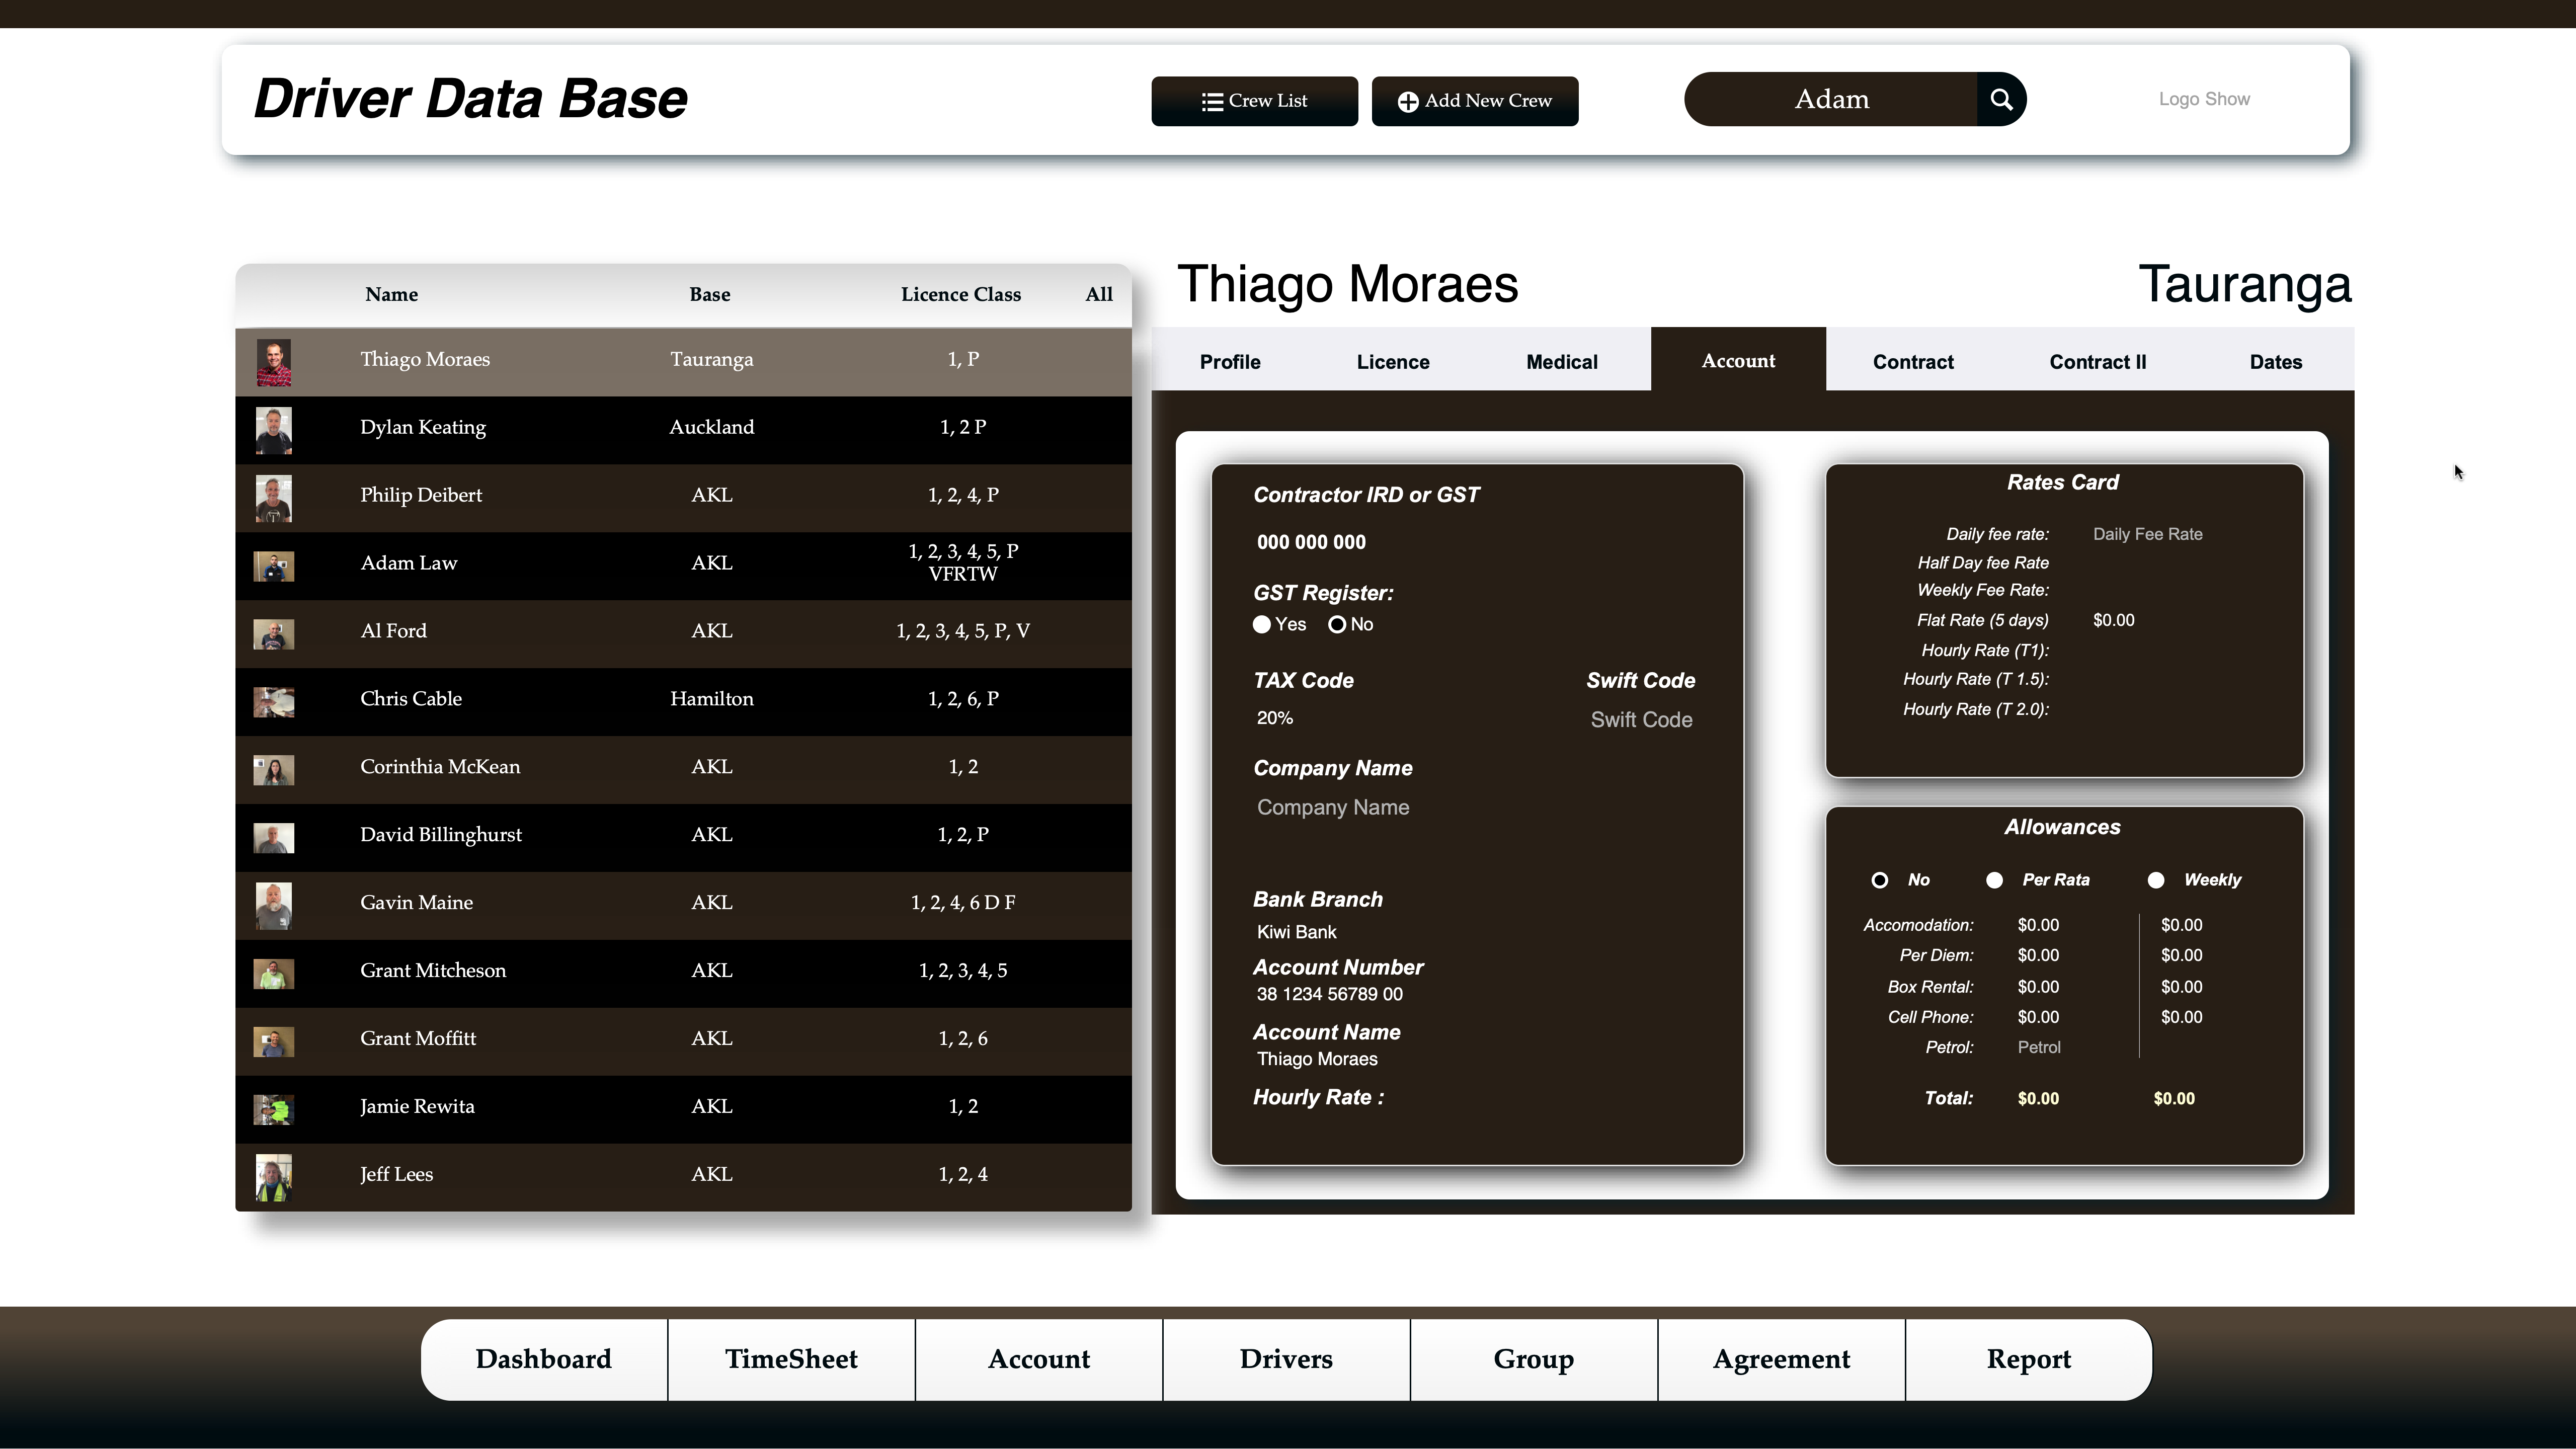
Task: Open the Agreement section
Action: tap(1781, 1359)
